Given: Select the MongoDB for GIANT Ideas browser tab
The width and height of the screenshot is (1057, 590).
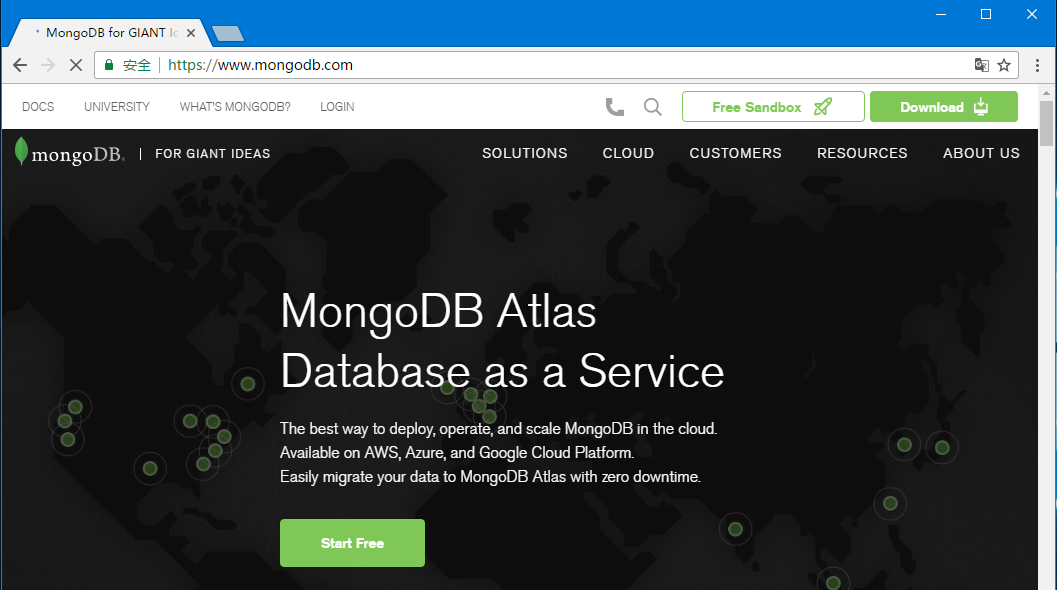Looking at the screenshot, I should pyautogui.click(x=111, y=32).
